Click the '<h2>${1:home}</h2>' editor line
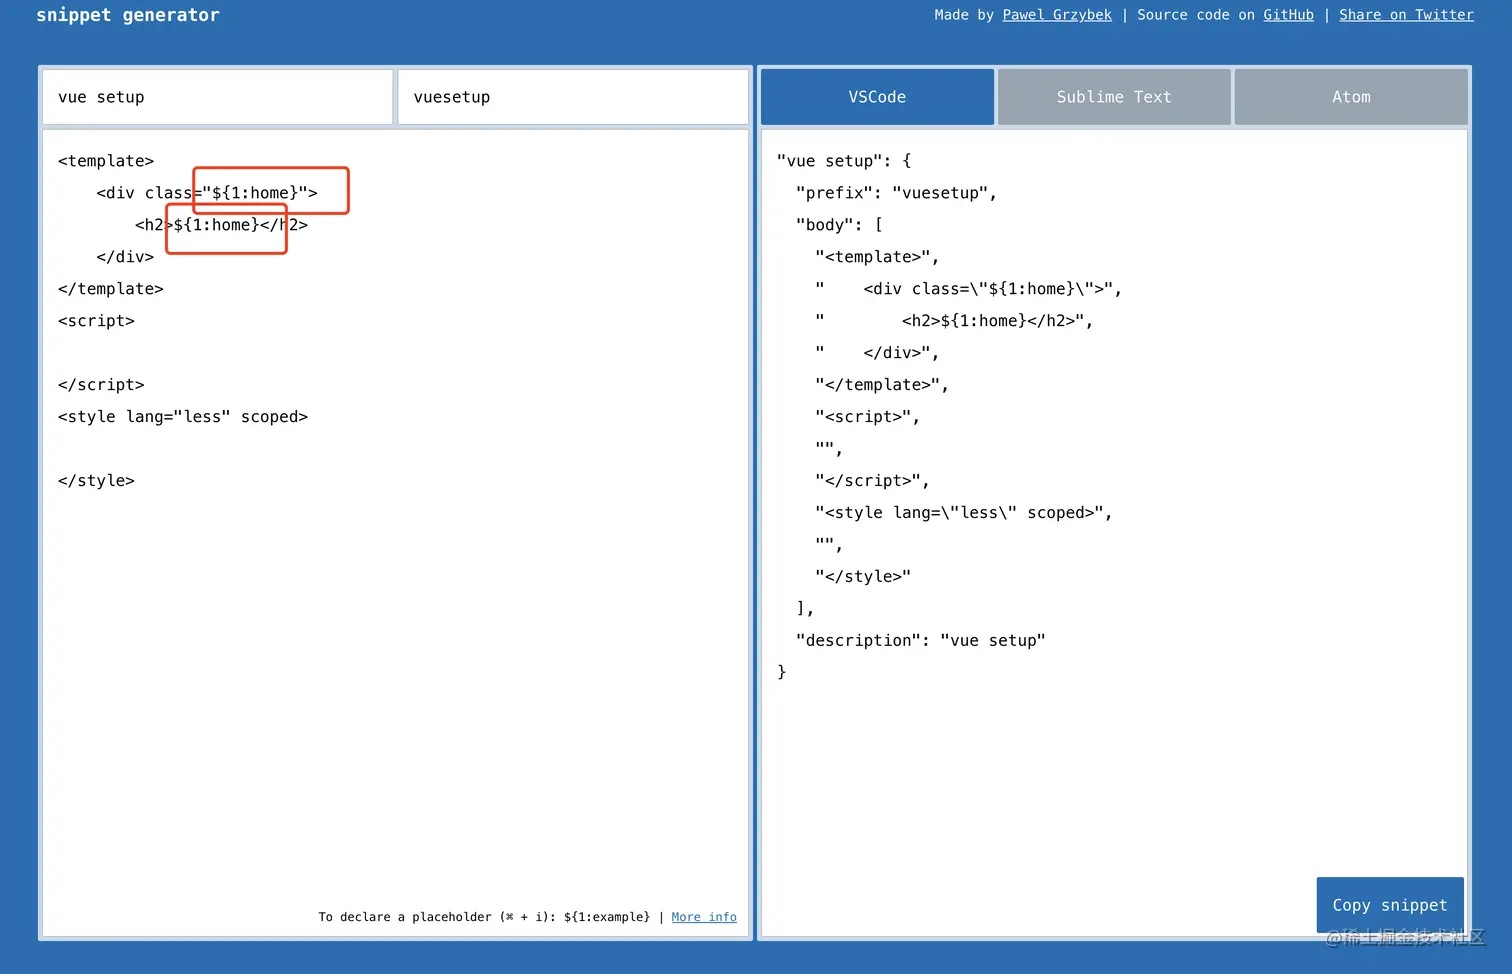The width and height of the screenshot is (1512, 974). click(x=221, y=225)
